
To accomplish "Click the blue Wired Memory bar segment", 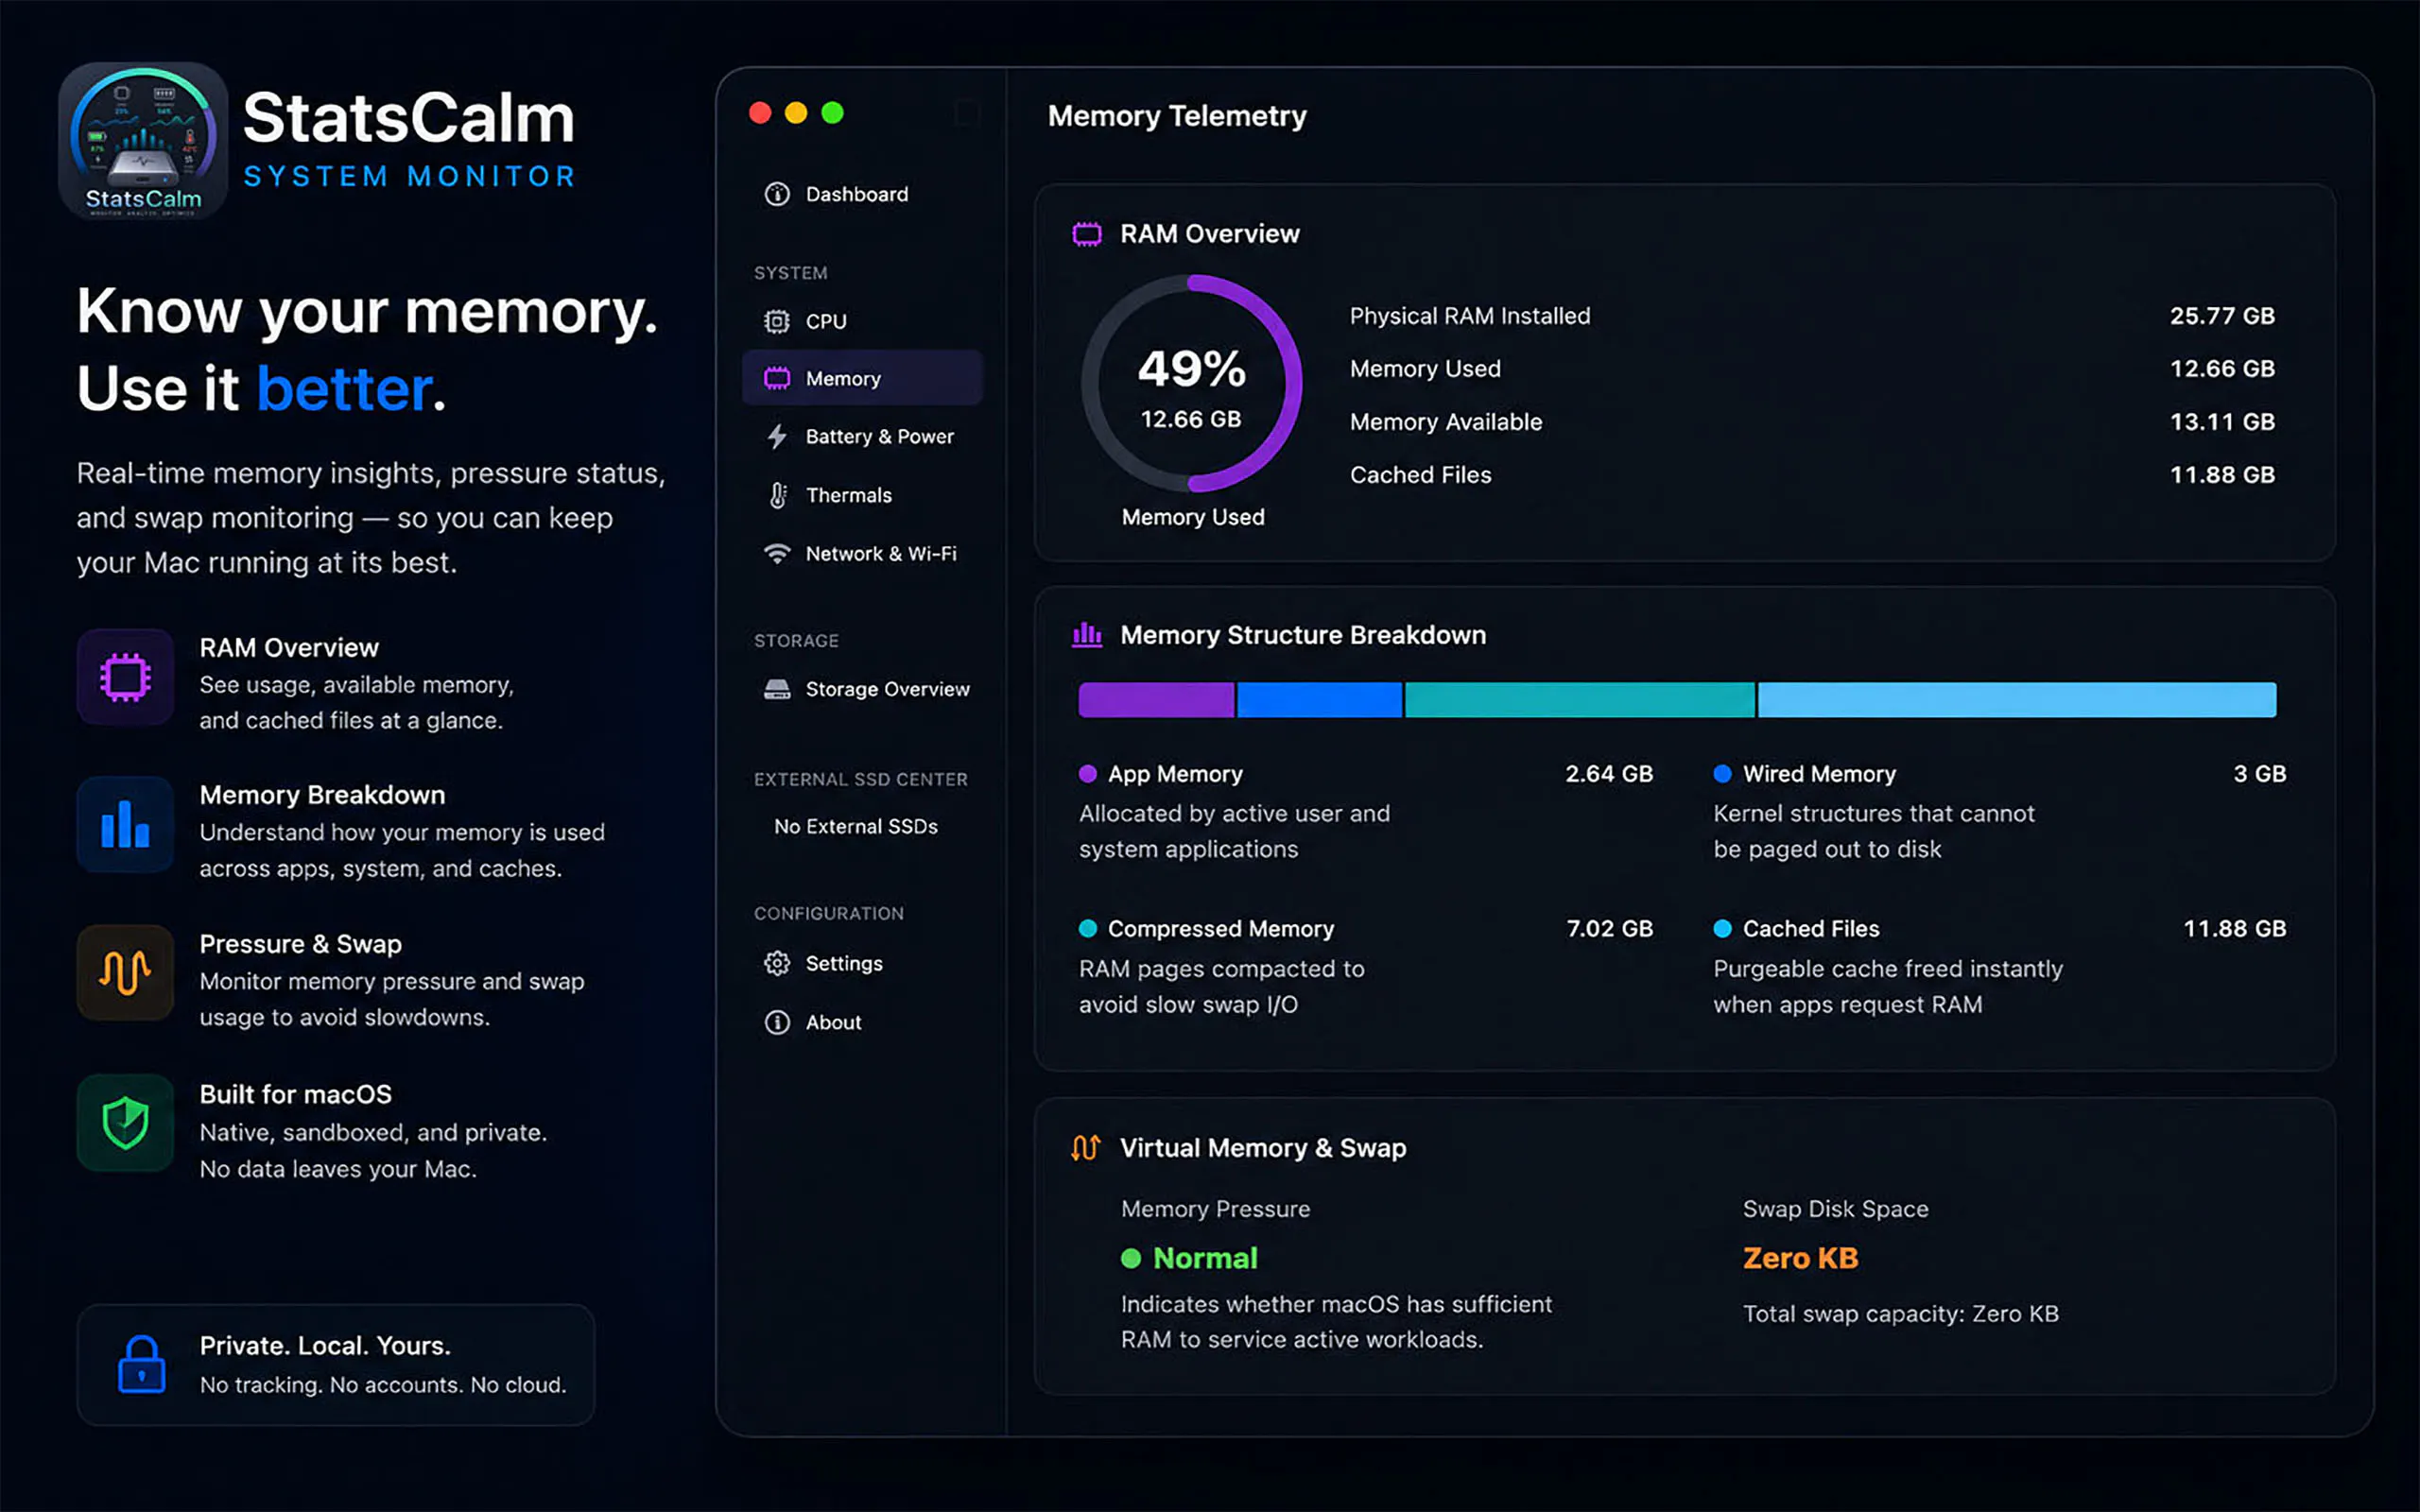I will [x=1319, y=699].
